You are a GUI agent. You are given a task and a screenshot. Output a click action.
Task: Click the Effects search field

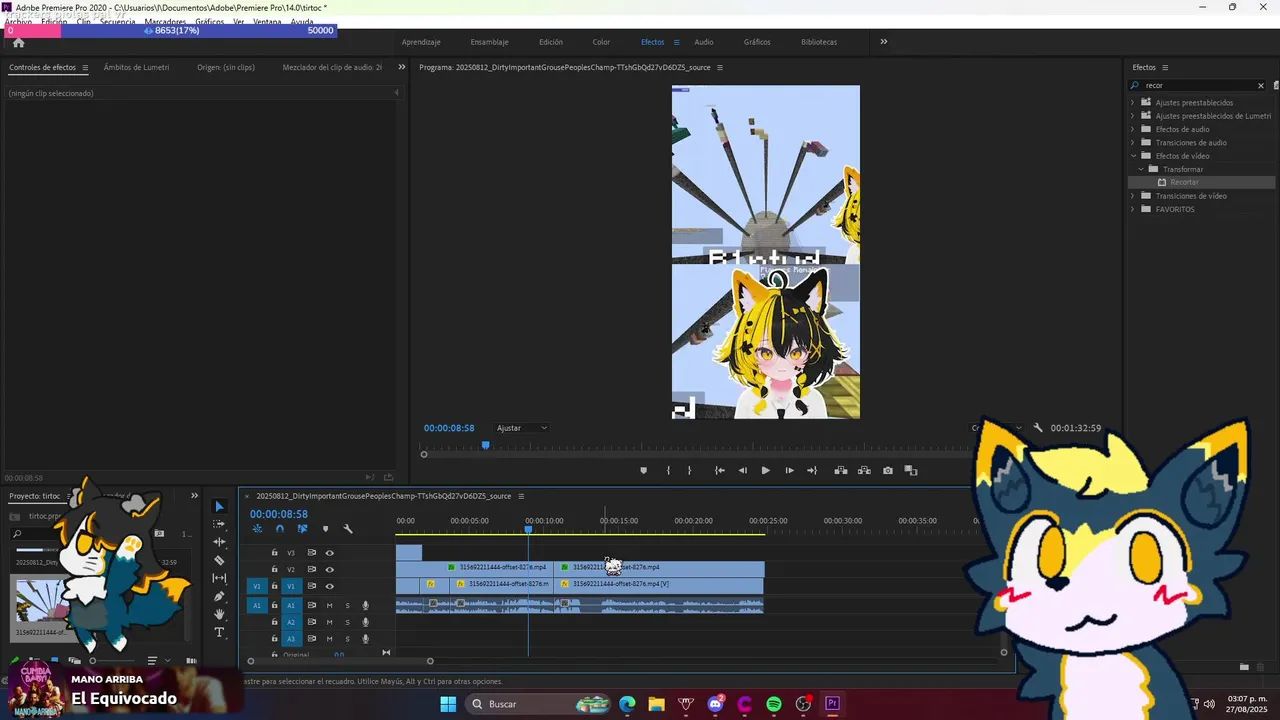(x=1197, y=85)
